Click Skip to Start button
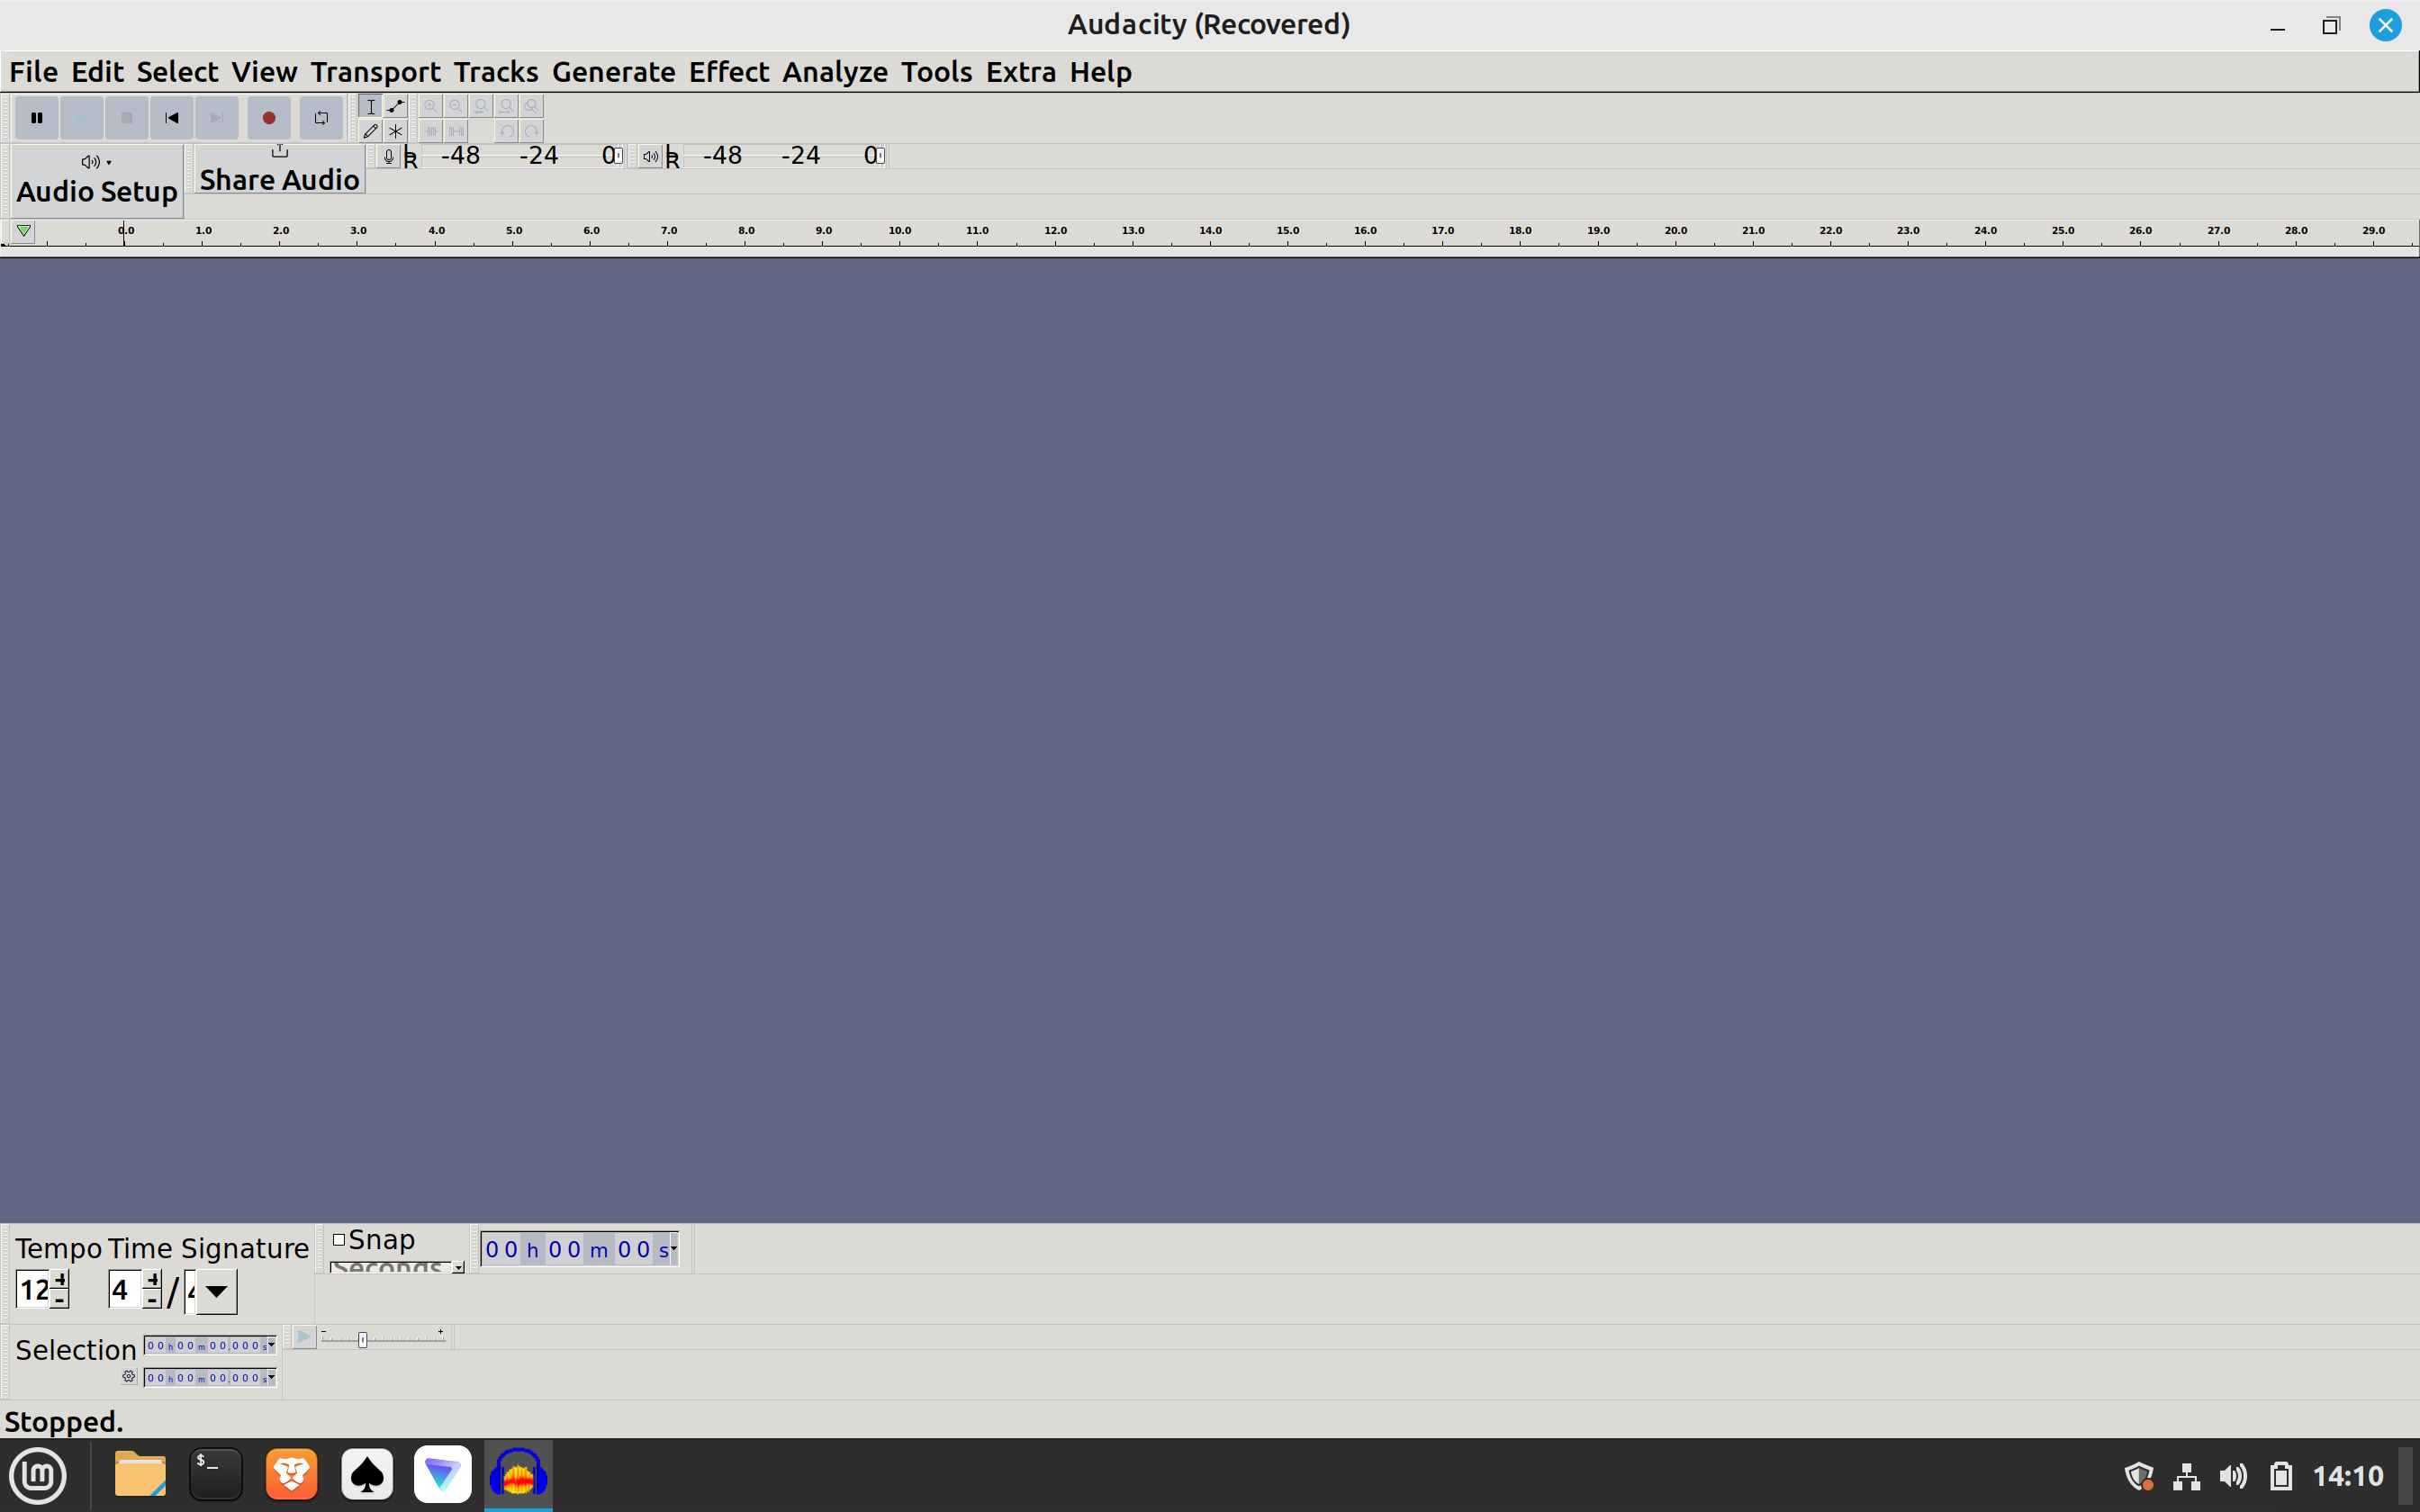Image resolution: width=2420 pixels, height=1512 pixels. point(172,118)
